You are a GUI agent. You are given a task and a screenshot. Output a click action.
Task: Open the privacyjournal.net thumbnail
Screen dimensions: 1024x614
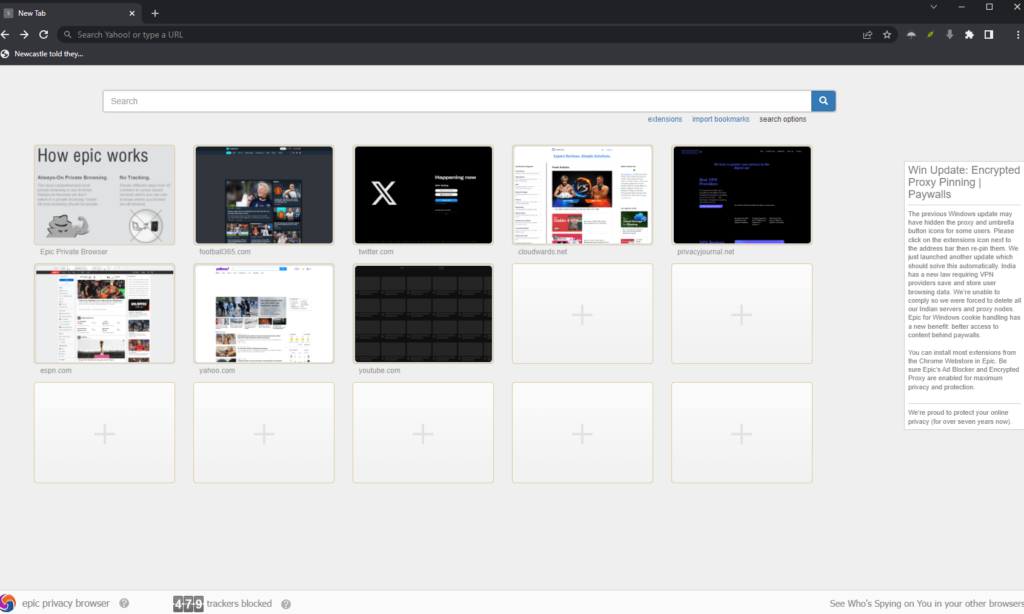point(742,195)
